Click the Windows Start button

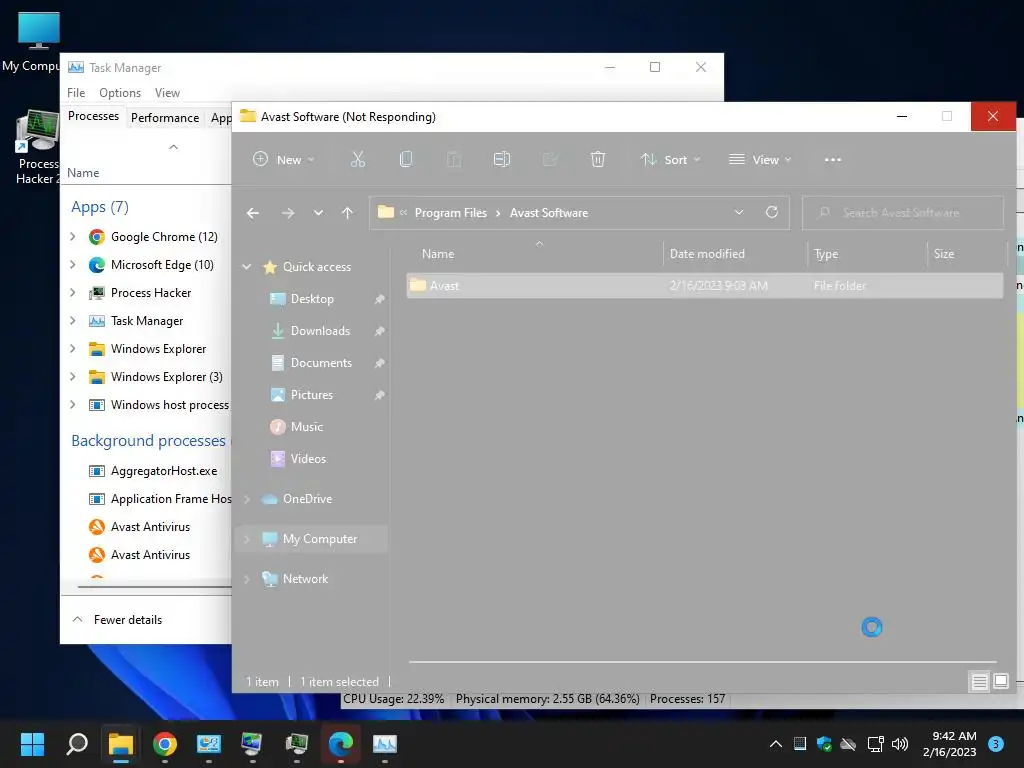32,744
